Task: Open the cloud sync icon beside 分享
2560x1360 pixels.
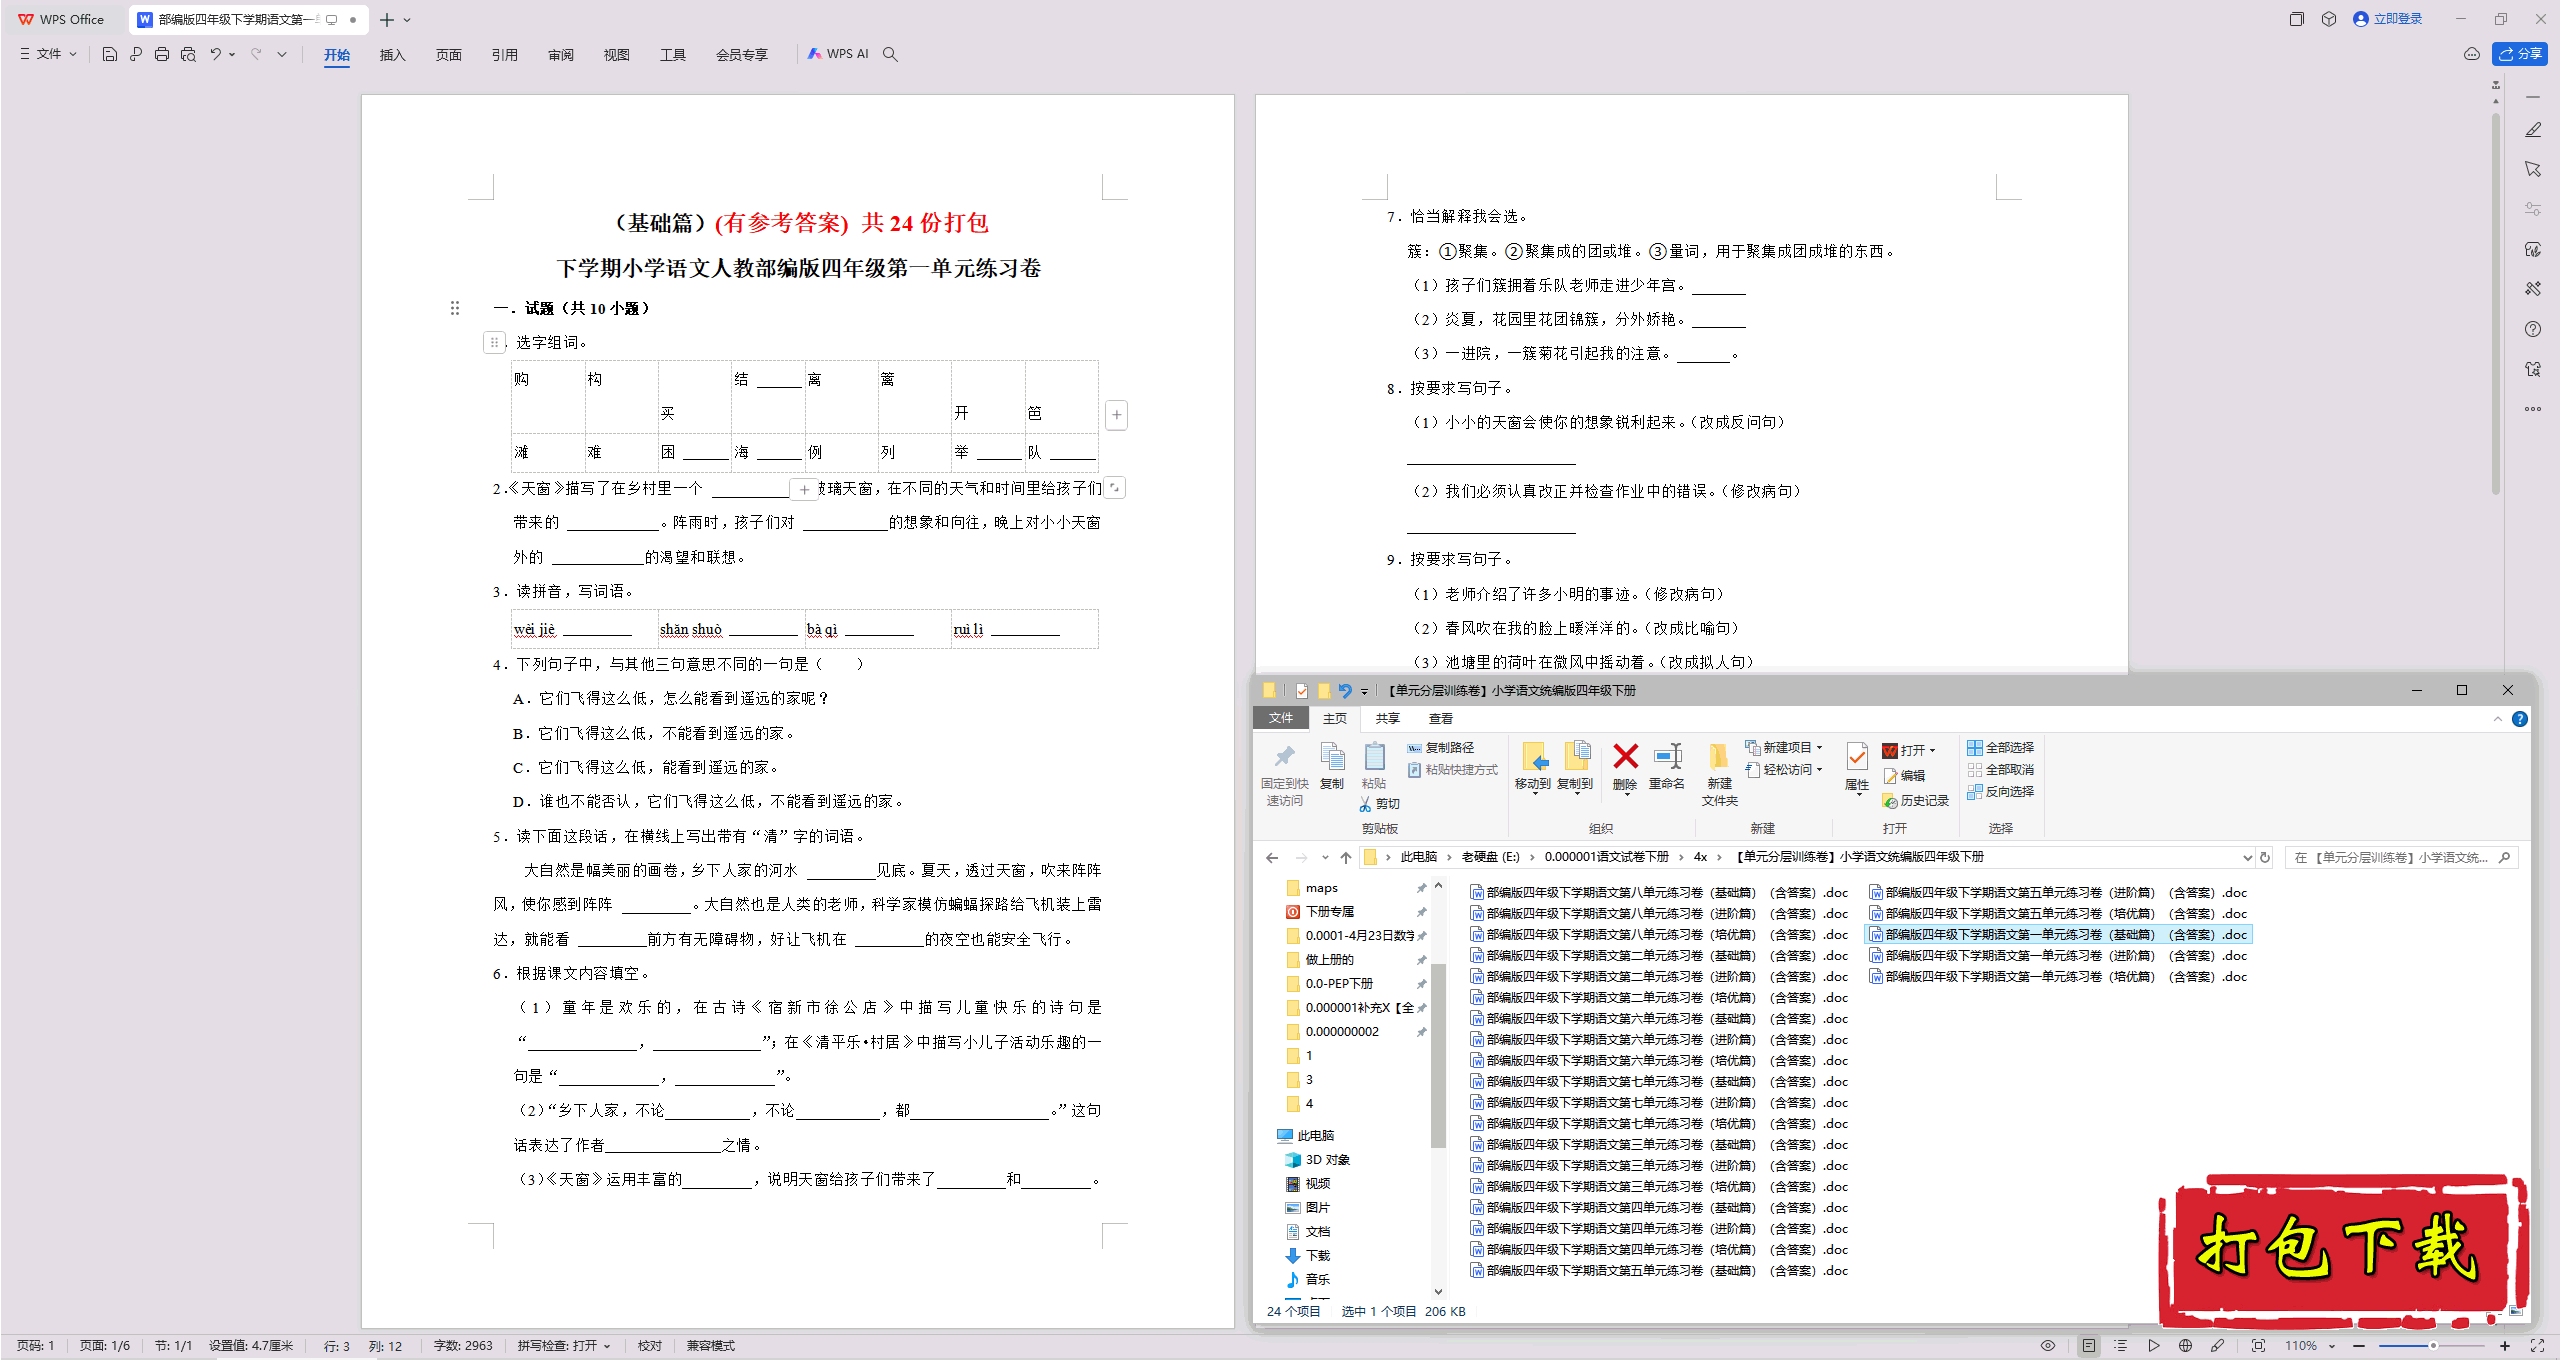Action: click(2471, 54)
